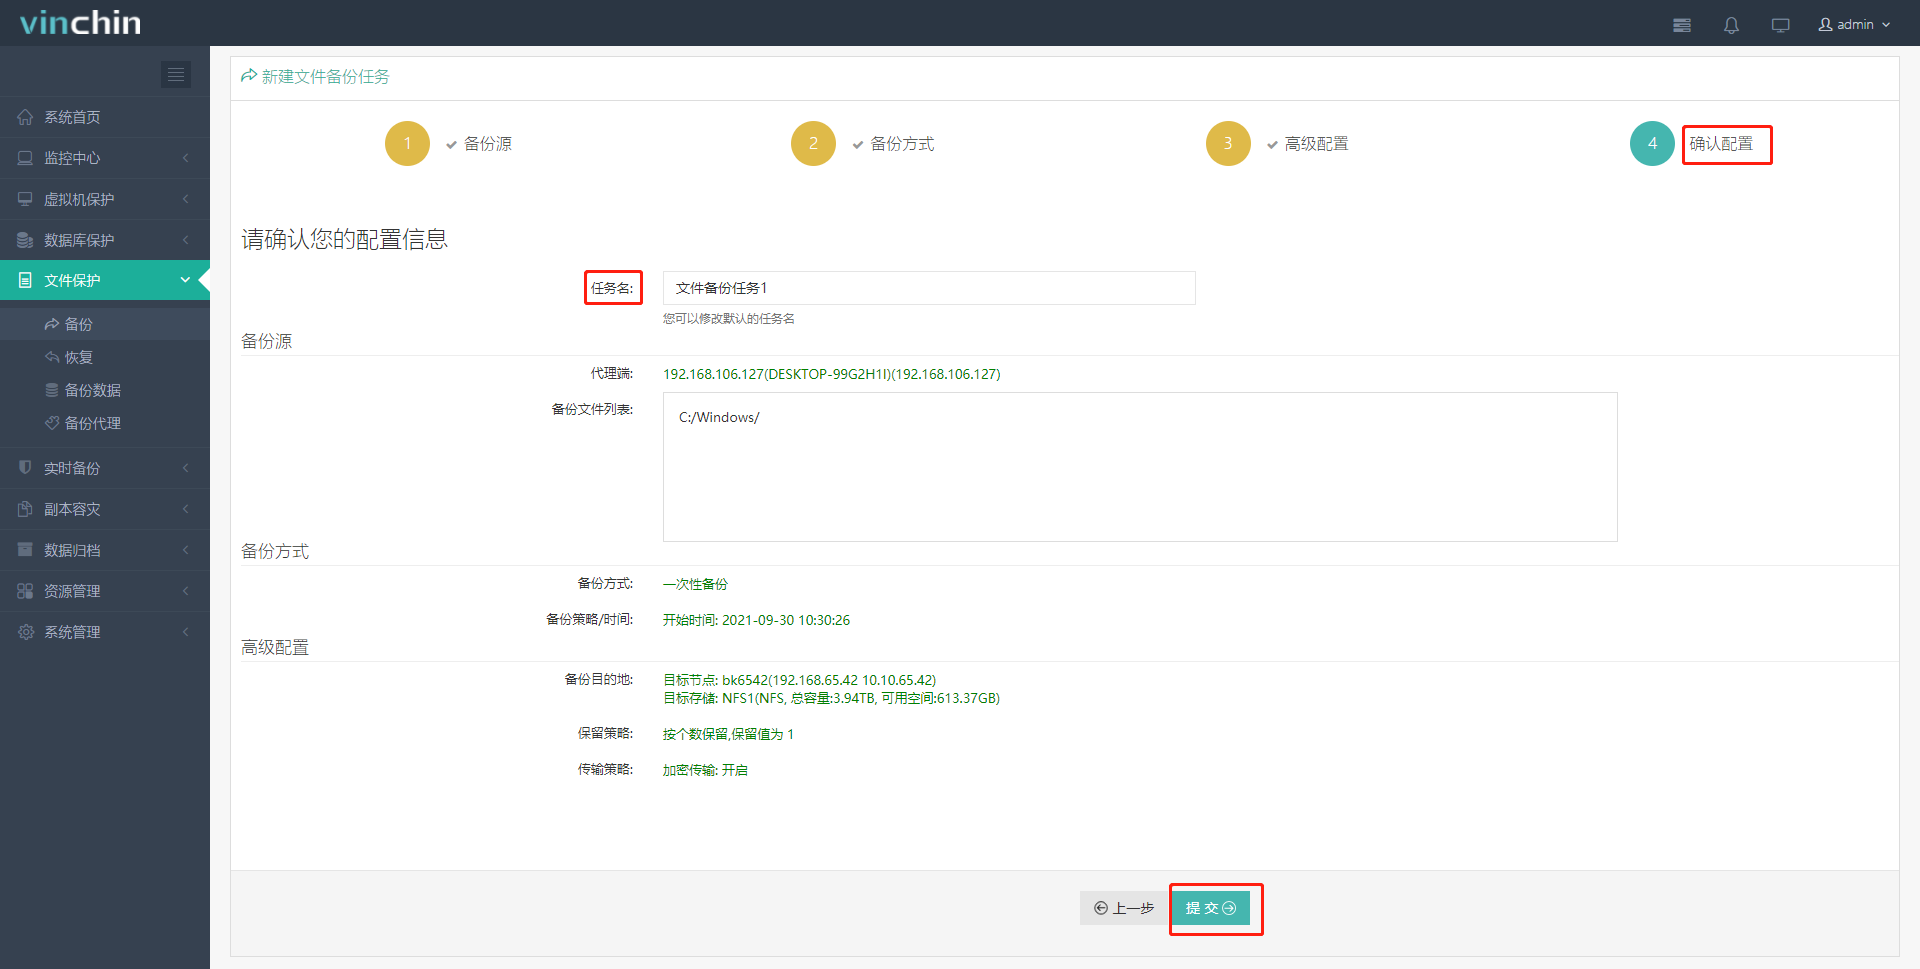Click the C:/Windows/ file entry
Image resolution: width=1920 pixels, height=969 pixels.
pos(719,418)
